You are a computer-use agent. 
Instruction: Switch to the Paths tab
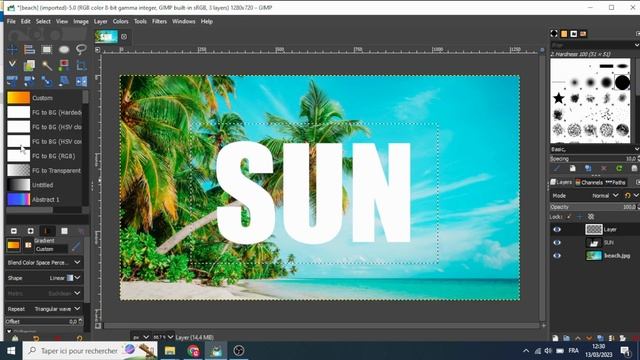(615, 182)
